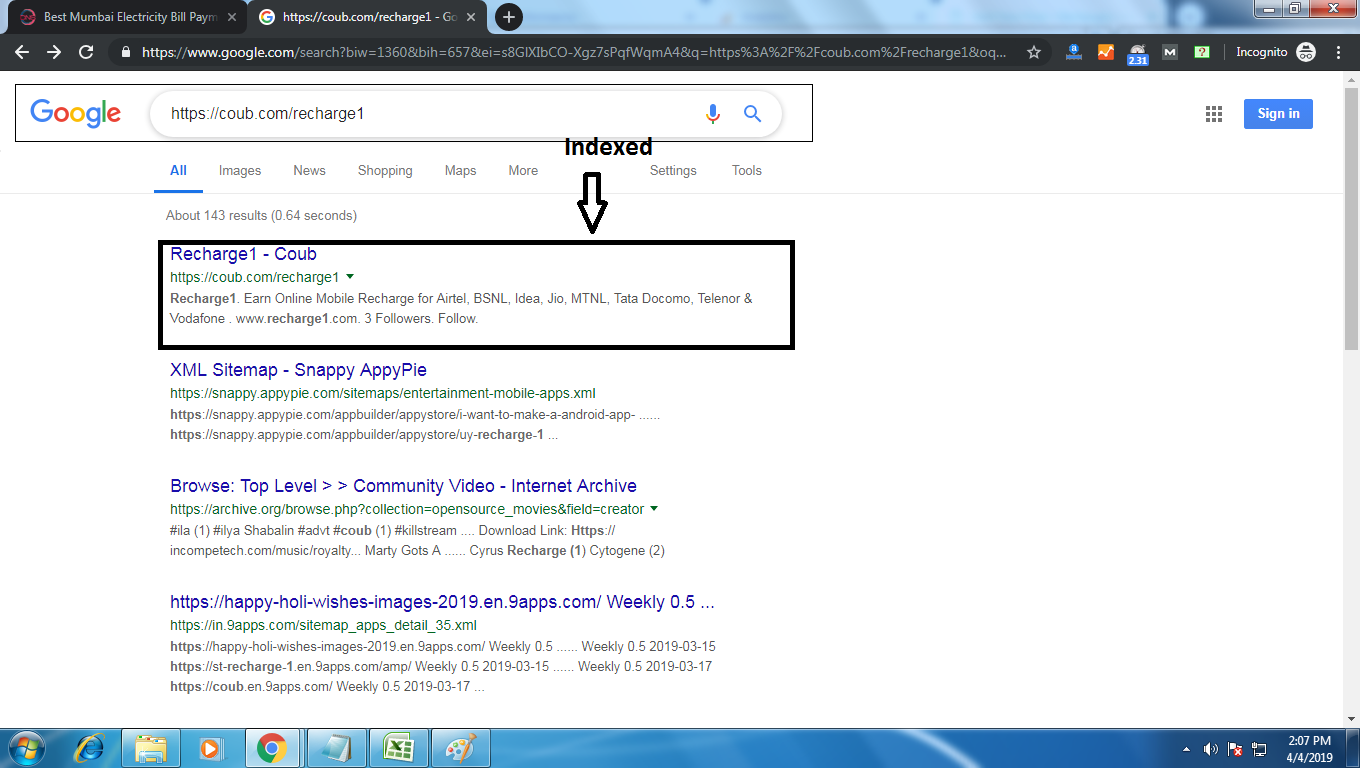Open the Notepad taskbar item
The width and height of the screenshot is (1360, 768).
(x=336, y=748)
